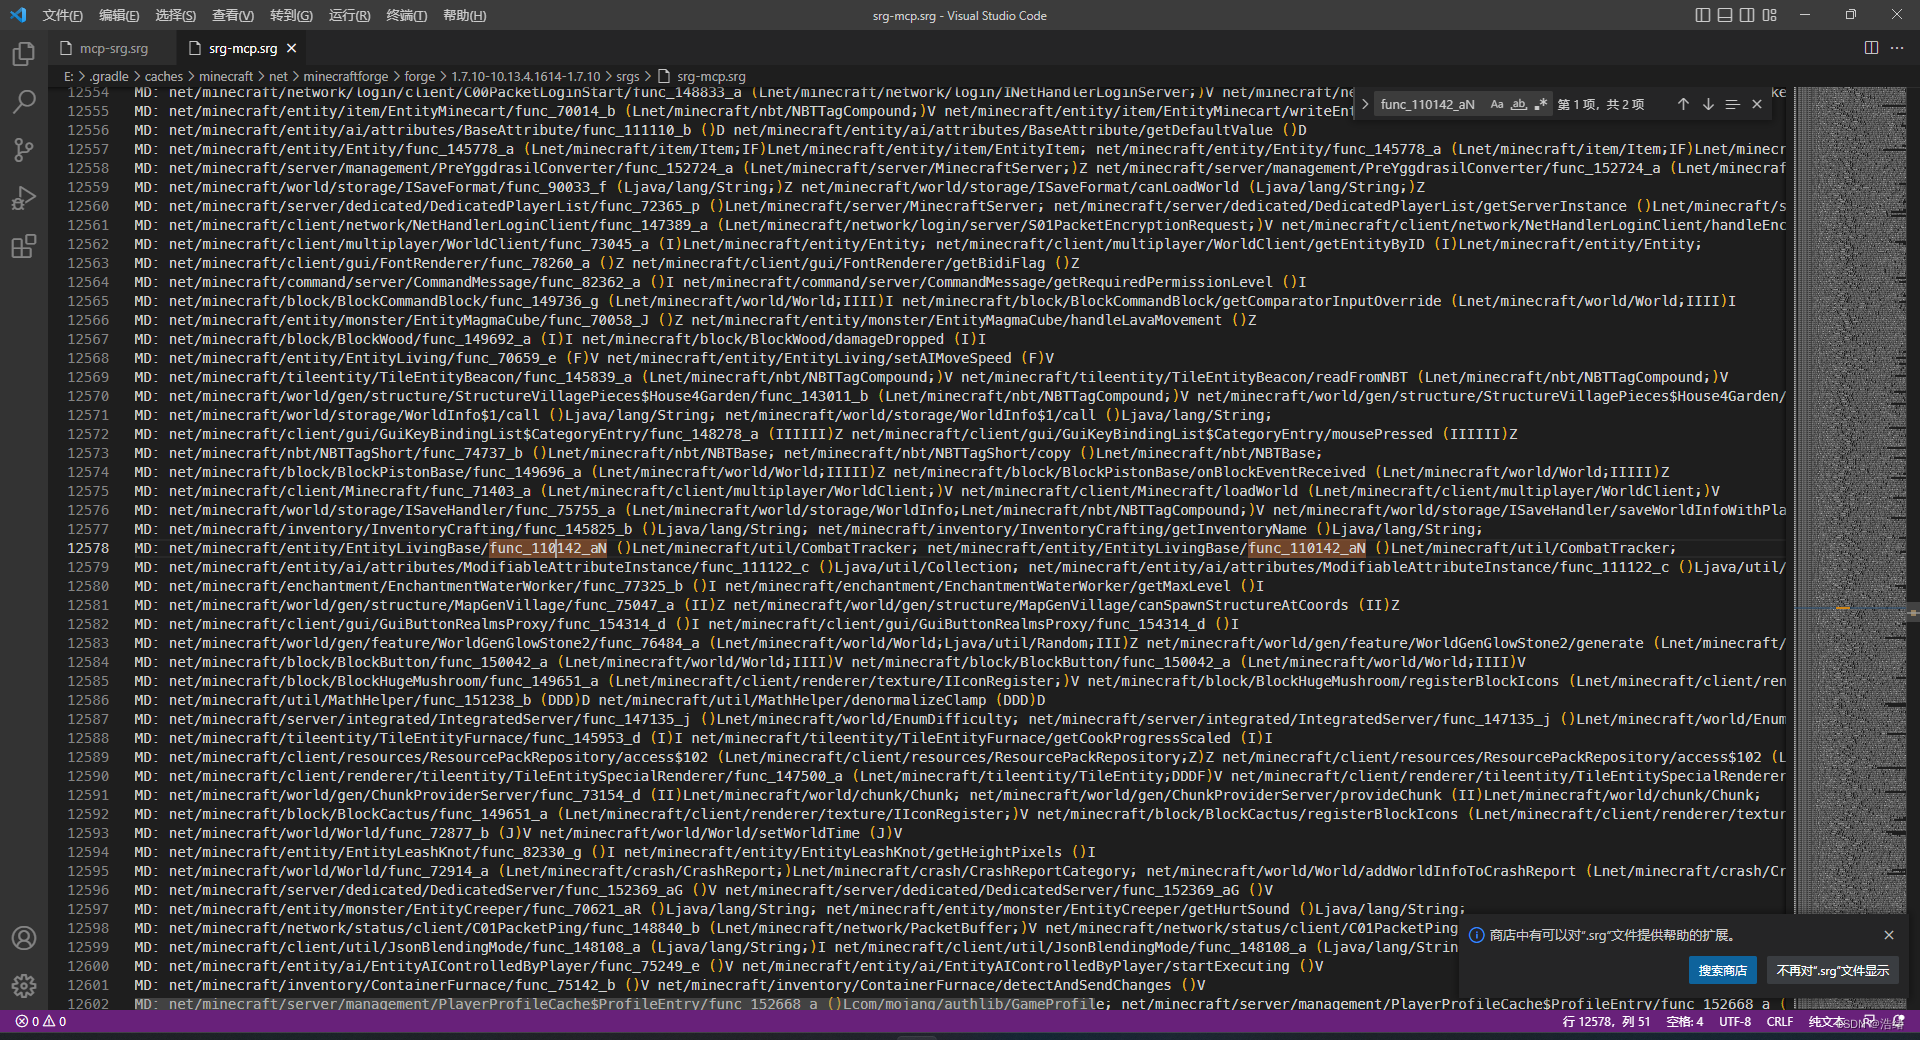Switch to the mcp-srg.srg tab
Image resolution: width=1920 pixels, height=1040 pixels.
pyautogui.click(x=113, y=48)
